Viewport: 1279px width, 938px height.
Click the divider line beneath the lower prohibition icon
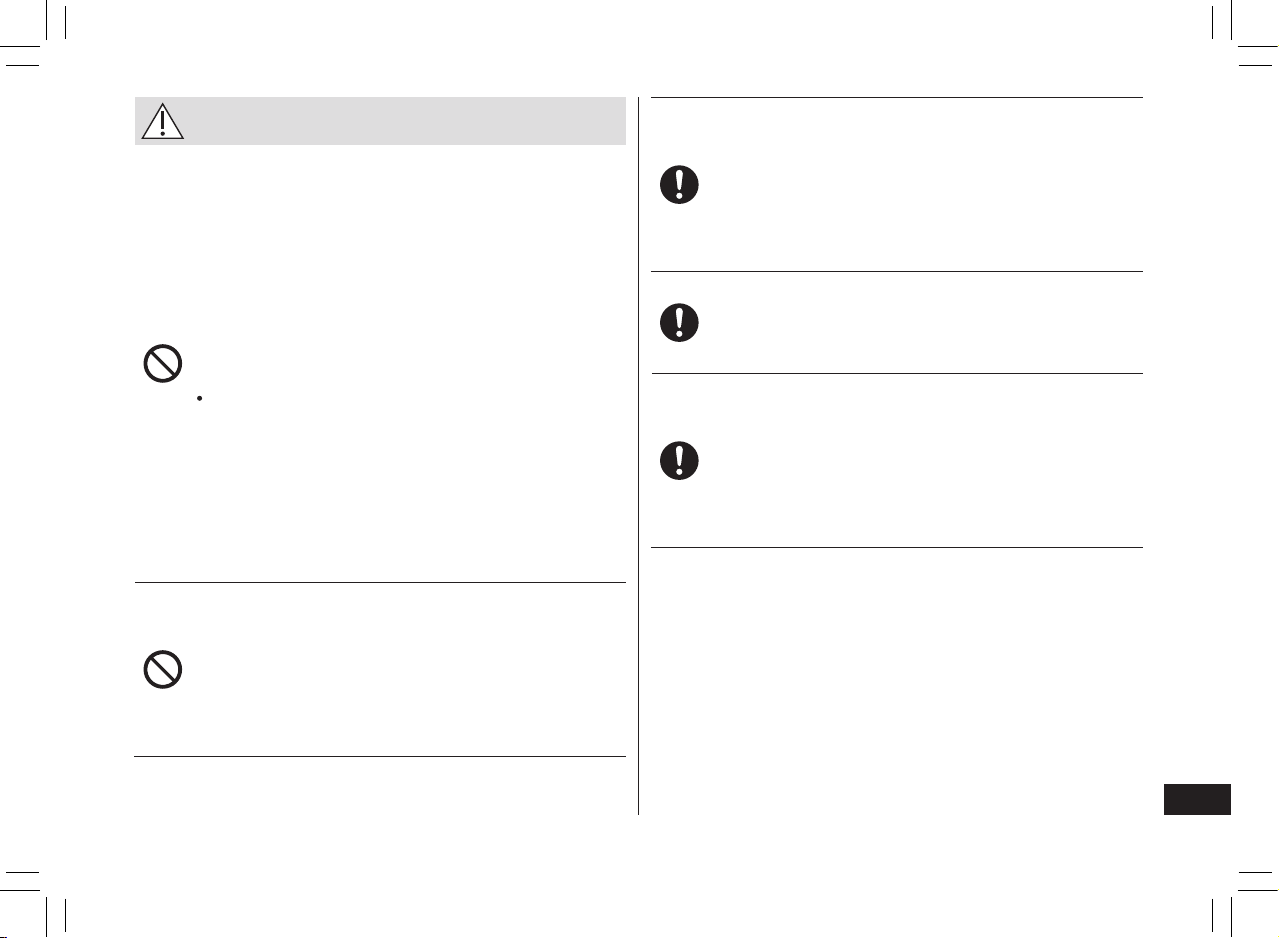coord(380,757)
